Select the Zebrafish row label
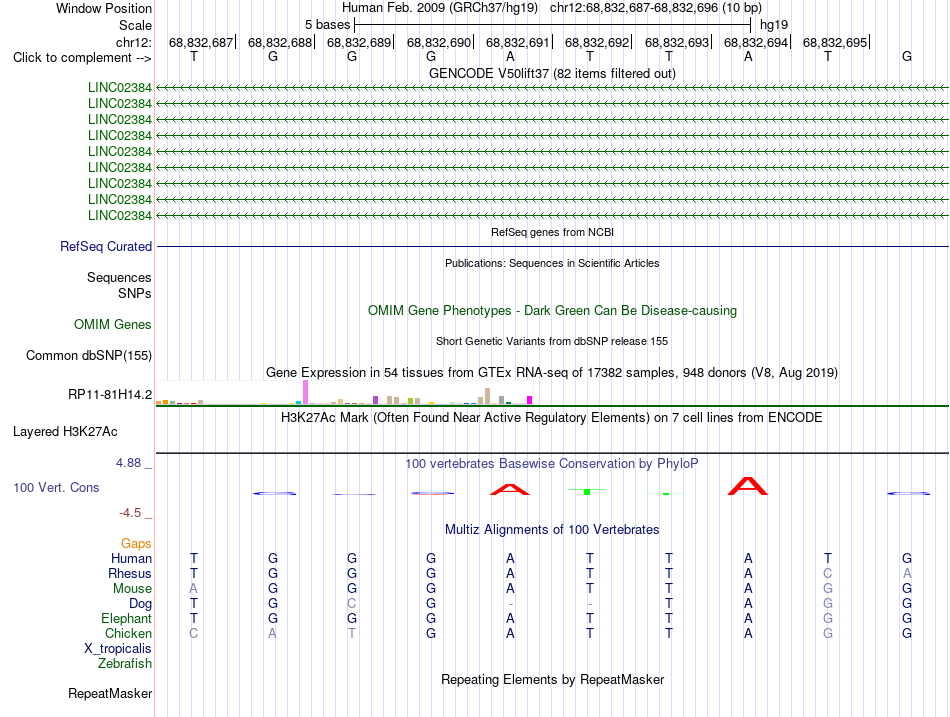This screenshot has height=717, width=950. click(125, 664)
